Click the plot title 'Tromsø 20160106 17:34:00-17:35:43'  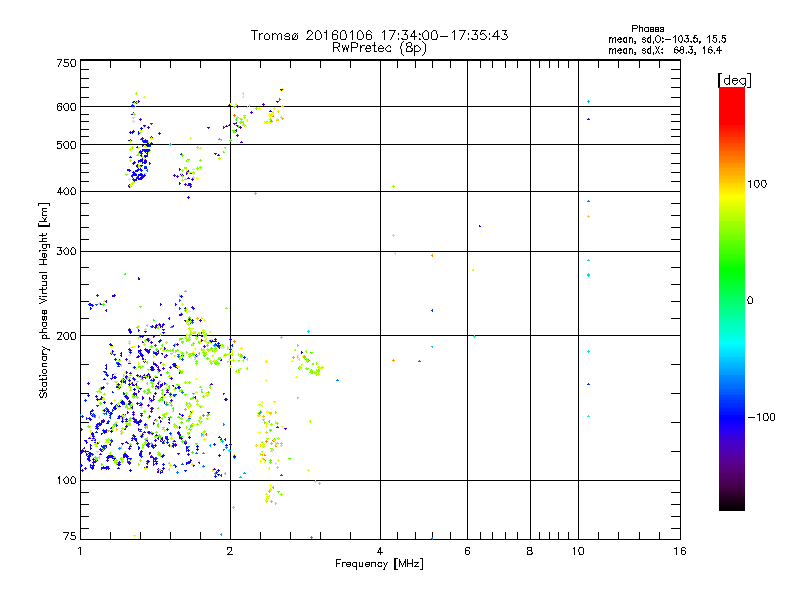pyautogui.click(x=379, y=35)
